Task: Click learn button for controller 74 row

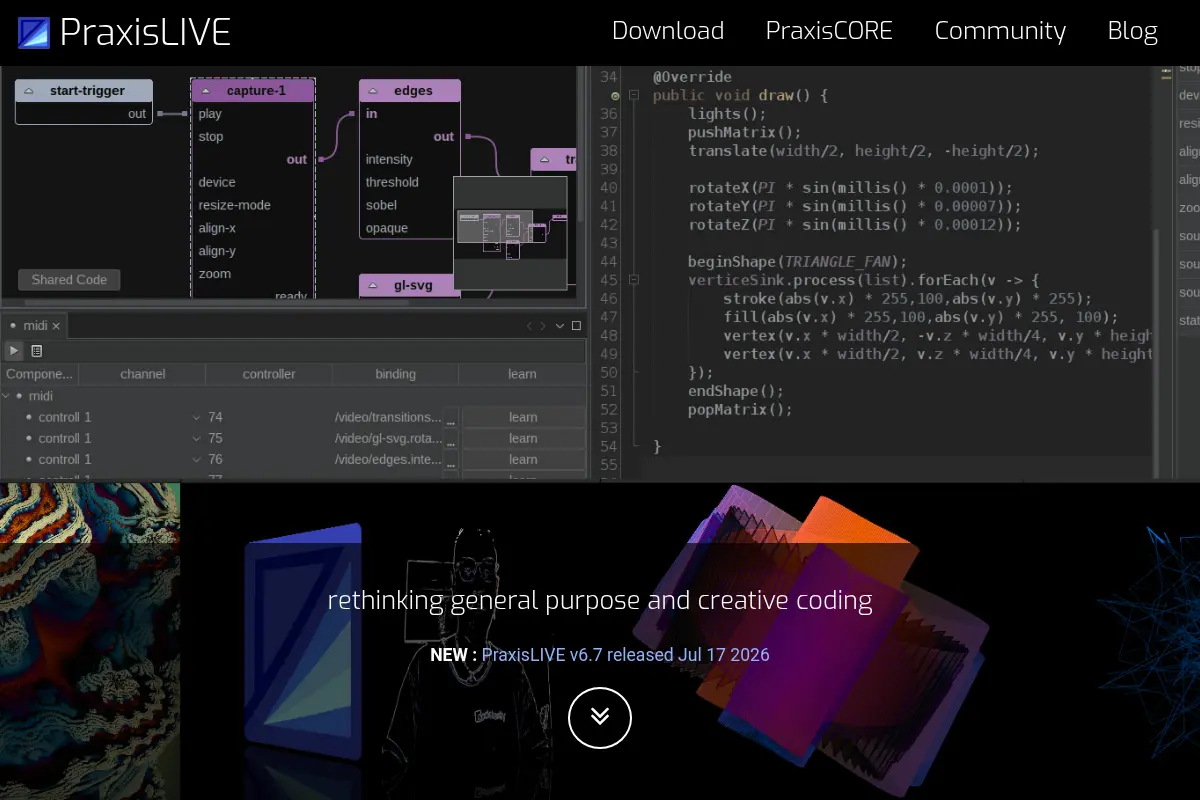Action: point(523,417)
